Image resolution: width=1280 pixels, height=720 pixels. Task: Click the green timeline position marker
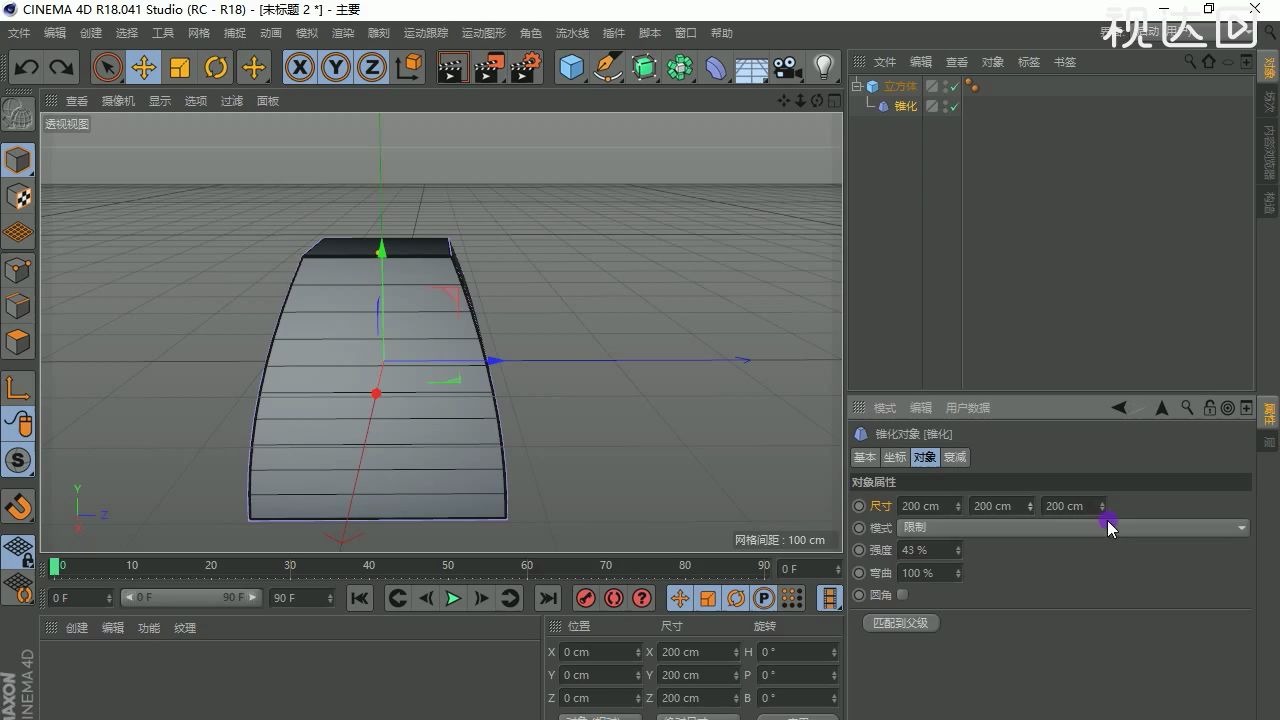56,566
